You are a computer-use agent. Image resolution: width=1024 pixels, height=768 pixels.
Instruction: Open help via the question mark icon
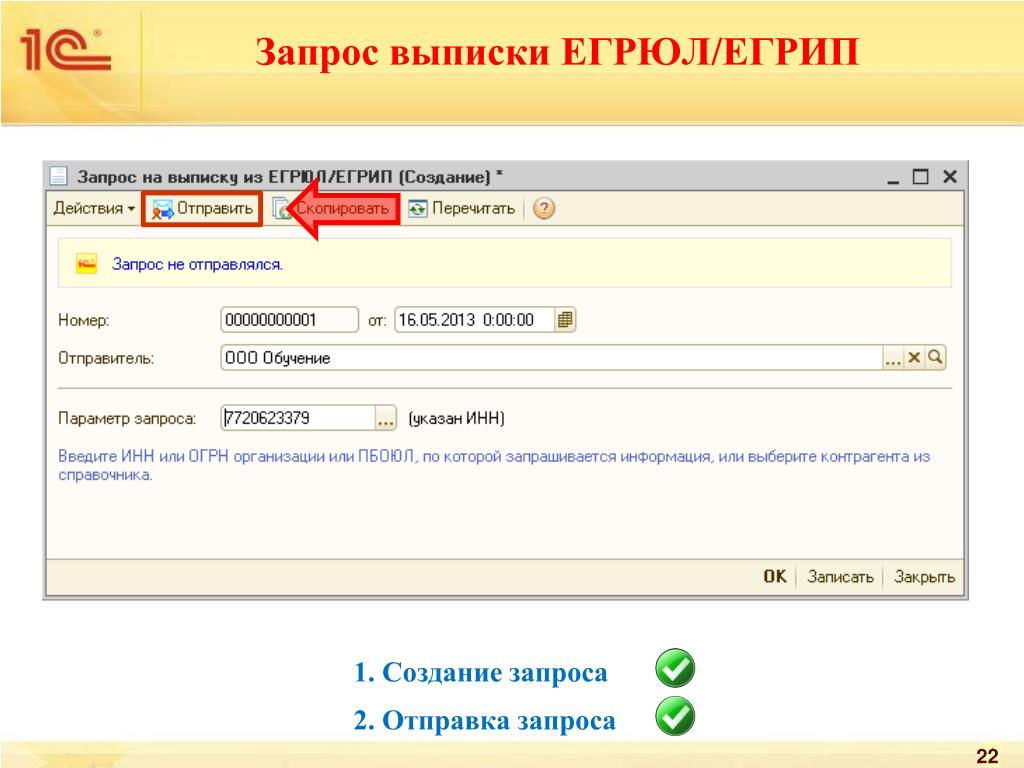pos(543,208)
